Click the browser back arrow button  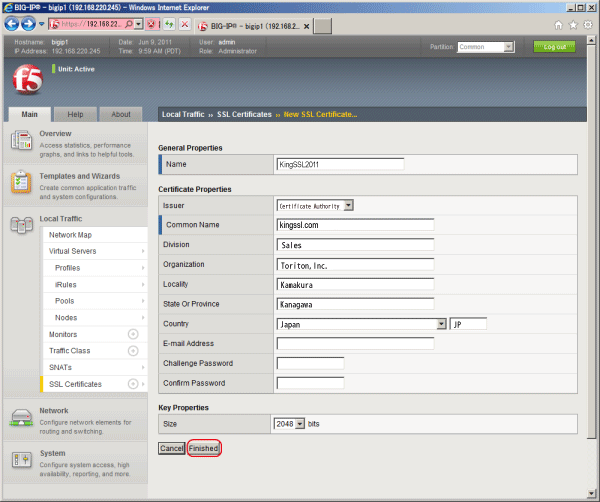point(11,24)
